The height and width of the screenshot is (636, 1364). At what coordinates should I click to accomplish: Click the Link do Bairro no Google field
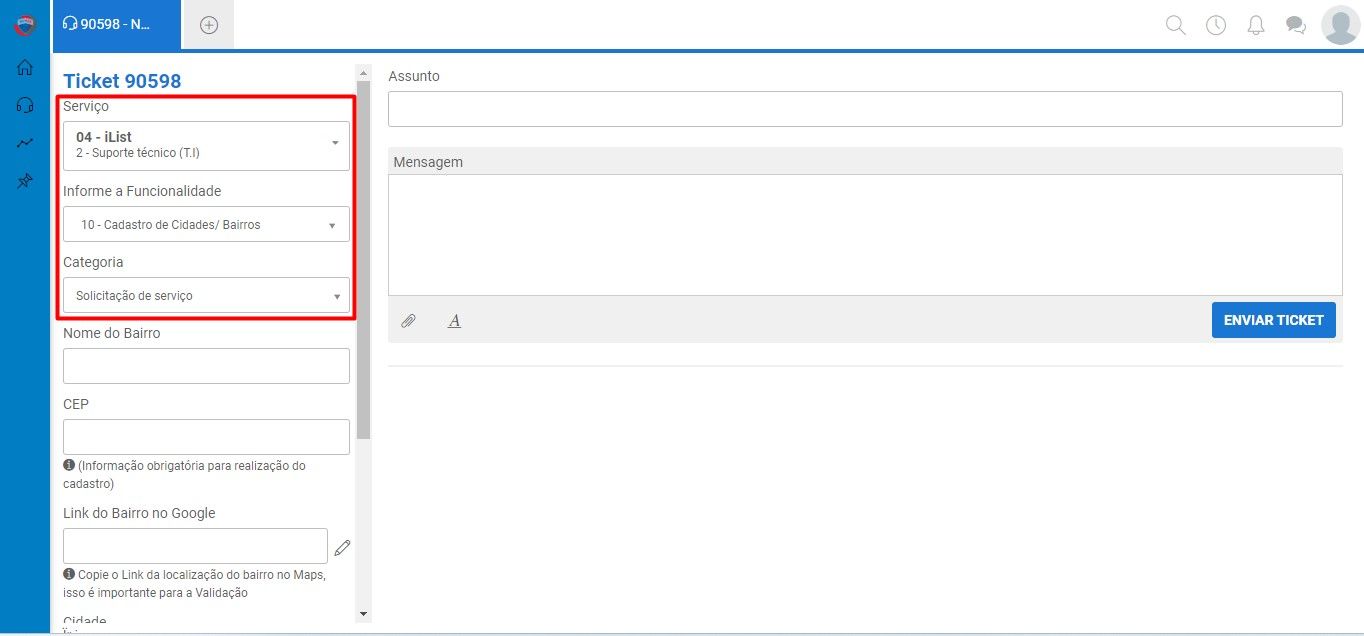coord(195,546)
